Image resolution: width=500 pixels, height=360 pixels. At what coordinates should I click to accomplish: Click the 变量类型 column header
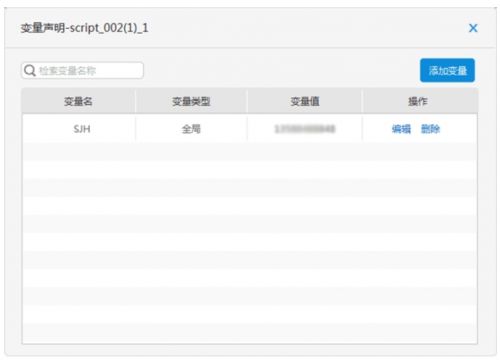tap(191, 101)
